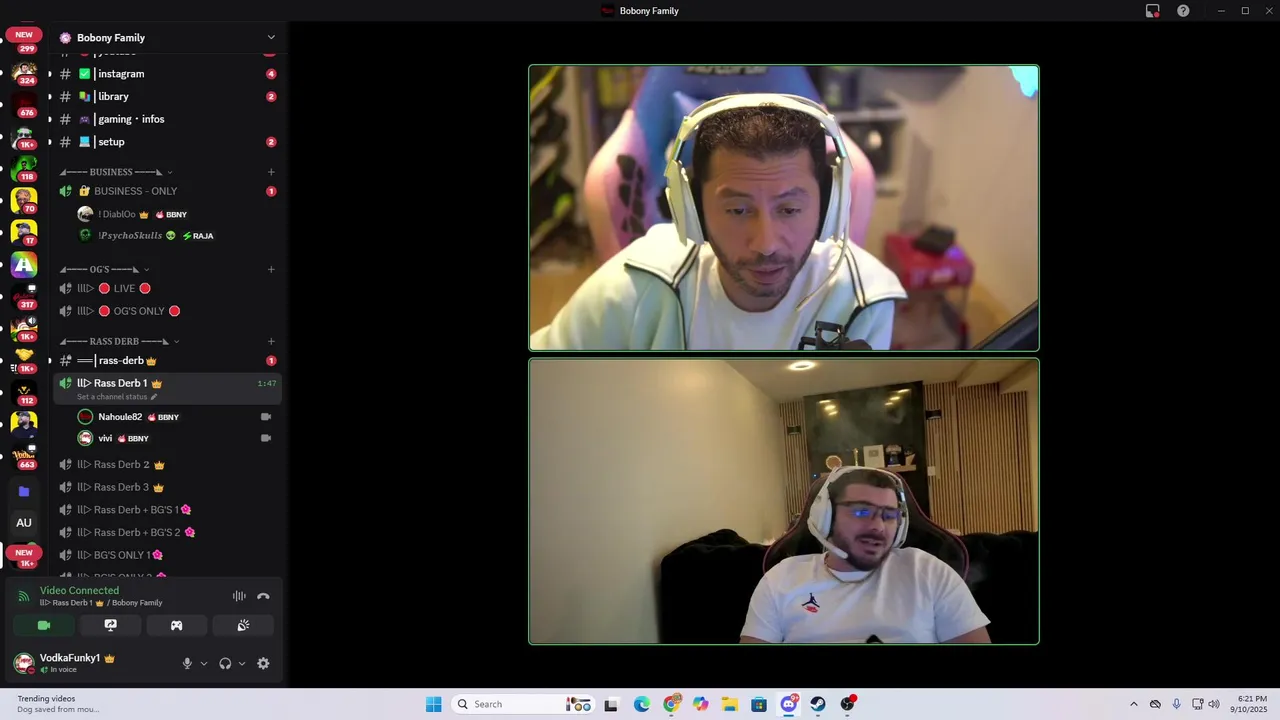
Task: Open the purple A server icon
Action: (24, 265)
